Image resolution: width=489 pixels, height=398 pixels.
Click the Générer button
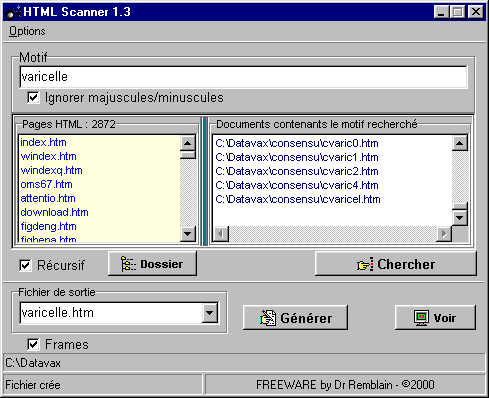[295, 318]
